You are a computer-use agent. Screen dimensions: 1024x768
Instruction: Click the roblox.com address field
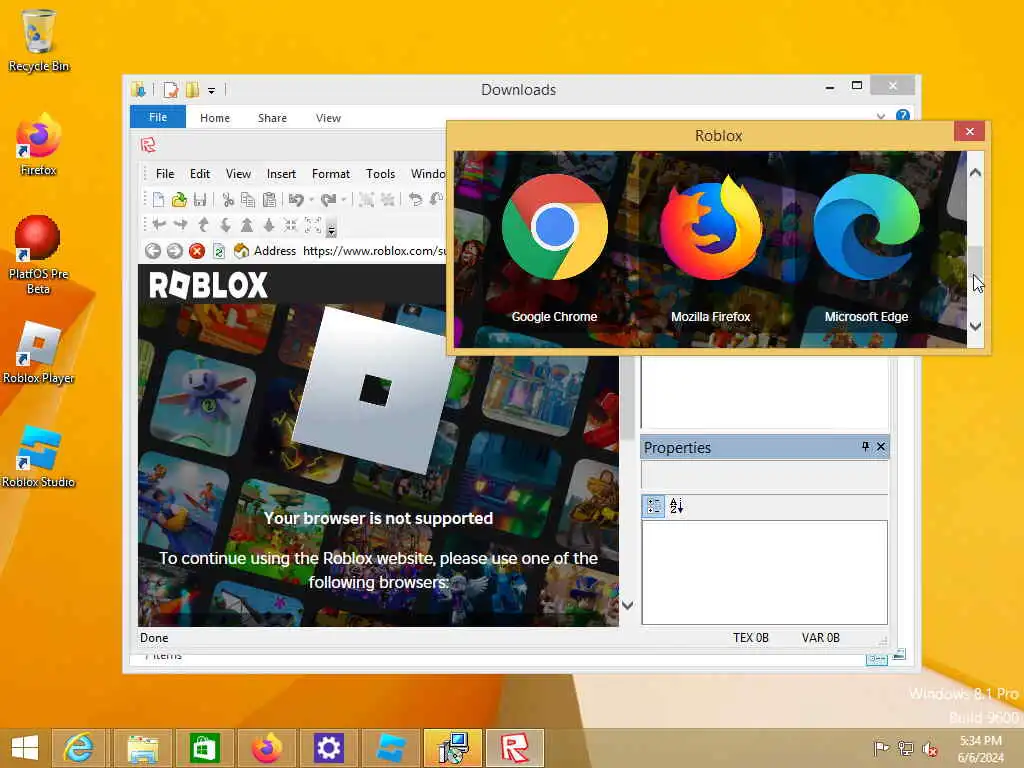(374, 251)
